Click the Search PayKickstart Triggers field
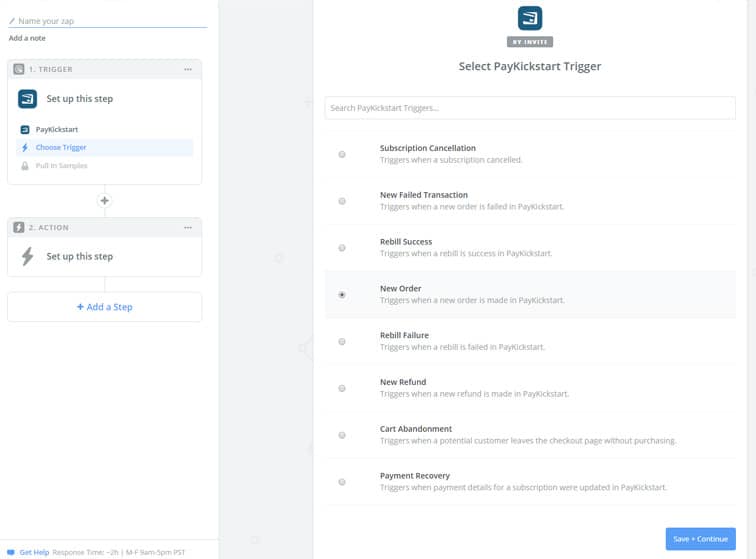 tap(530, 108)
